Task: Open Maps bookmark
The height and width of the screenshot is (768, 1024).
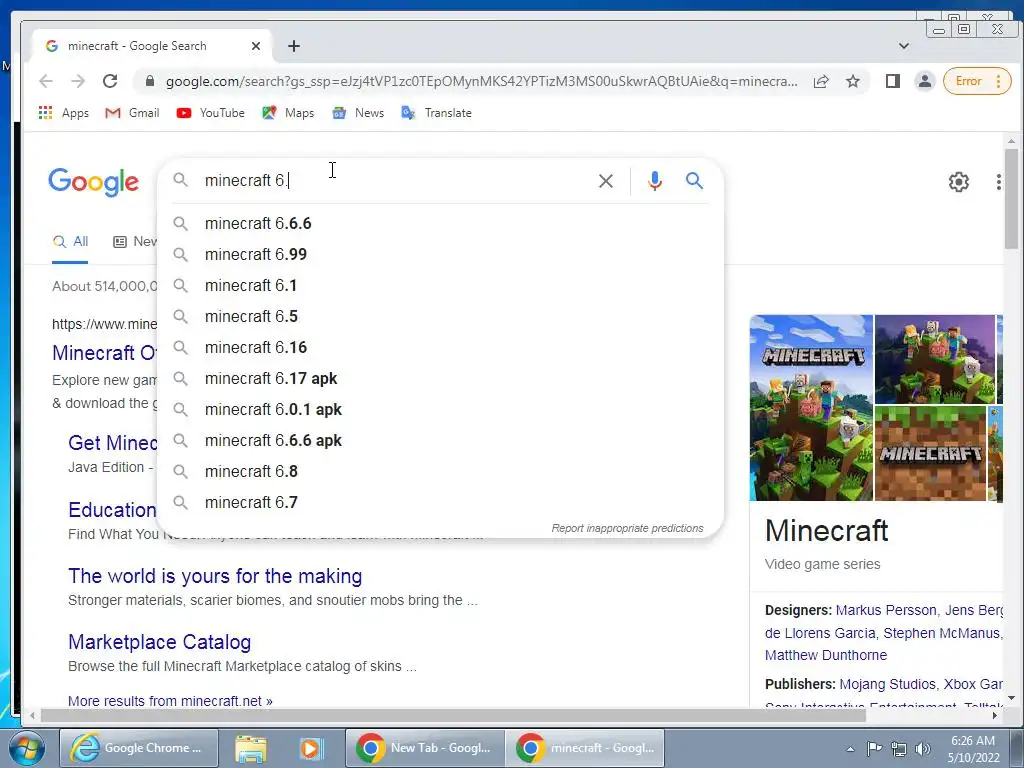Action: click(x=288, y=113)
